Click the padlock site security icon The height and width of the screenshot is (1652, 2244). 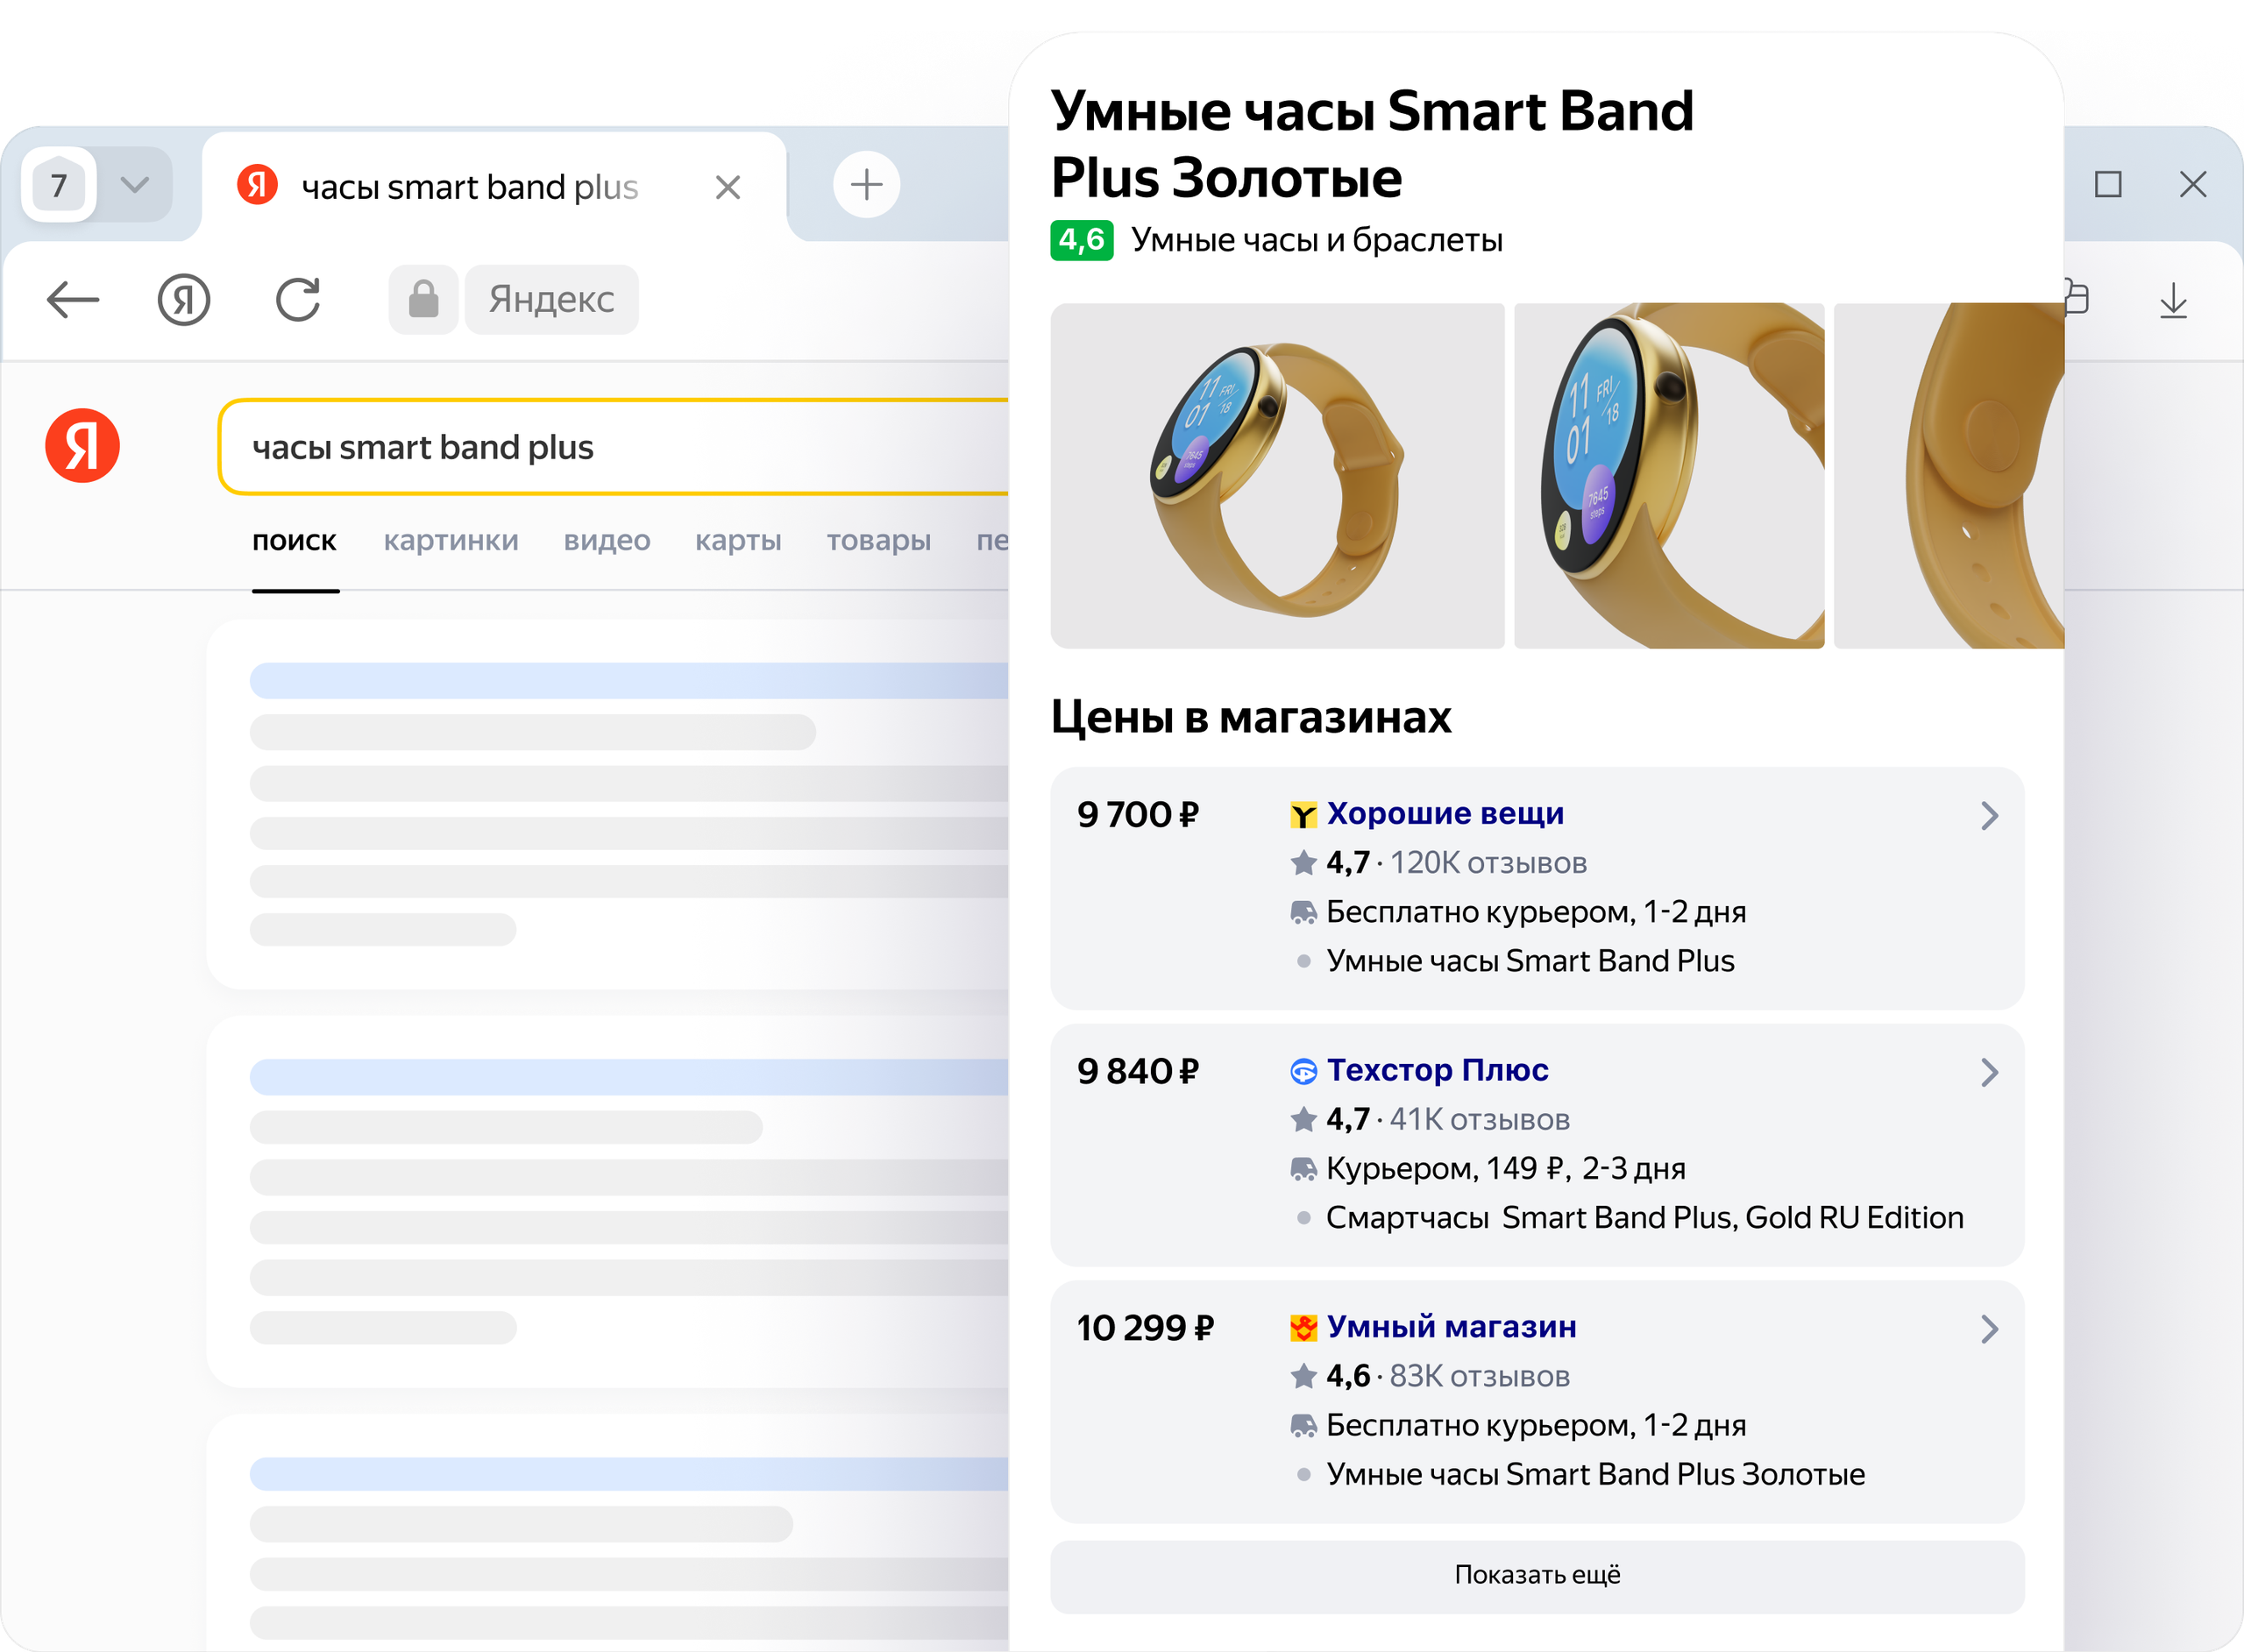click(x=423, y=299)
